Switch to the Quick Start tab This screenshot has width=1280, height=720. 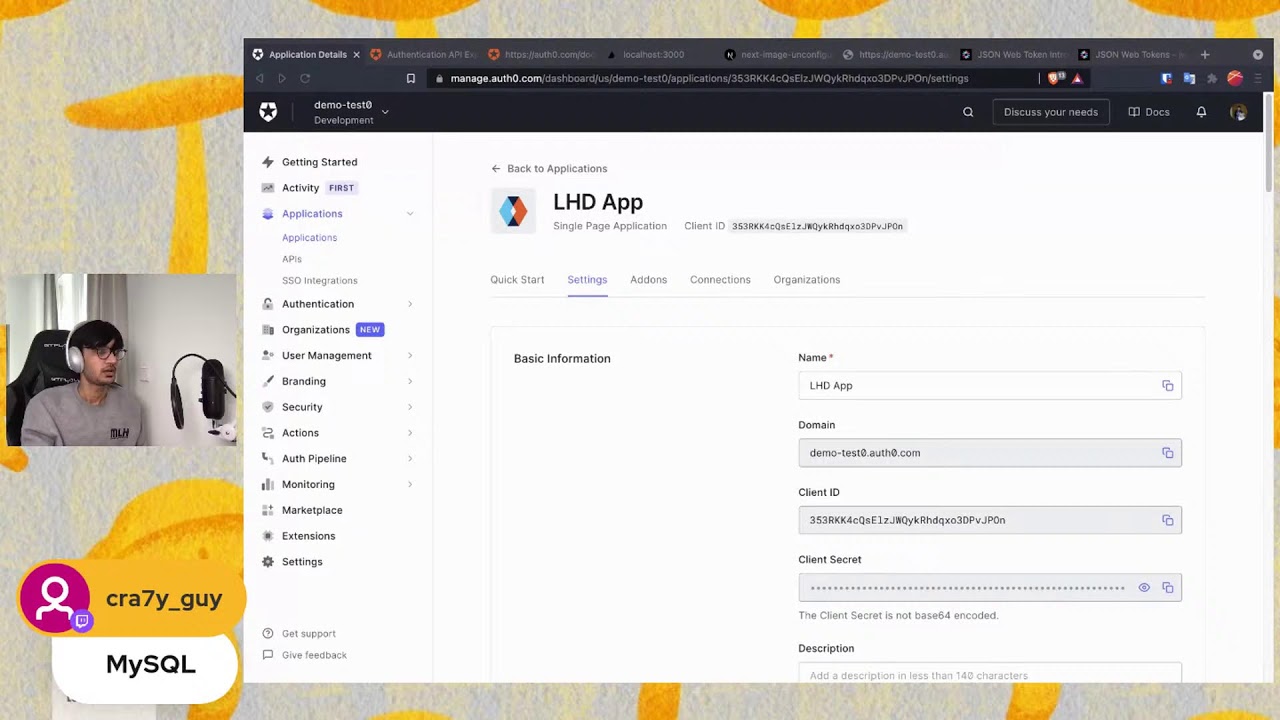pos(517,280)
